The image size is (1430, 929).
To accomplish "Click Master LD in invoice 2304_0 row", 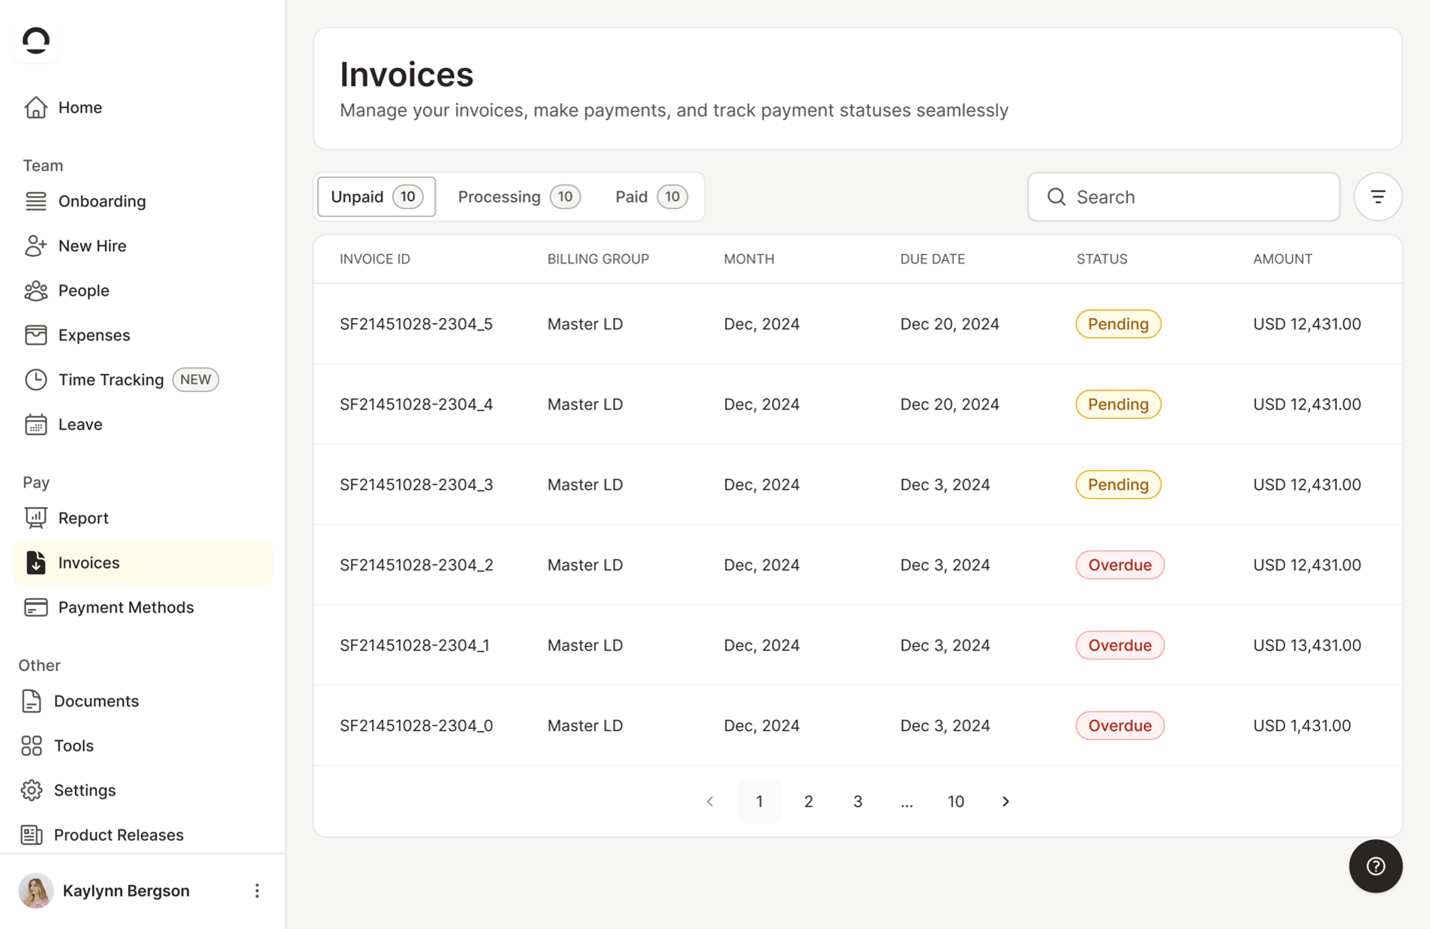I will 585,726.
